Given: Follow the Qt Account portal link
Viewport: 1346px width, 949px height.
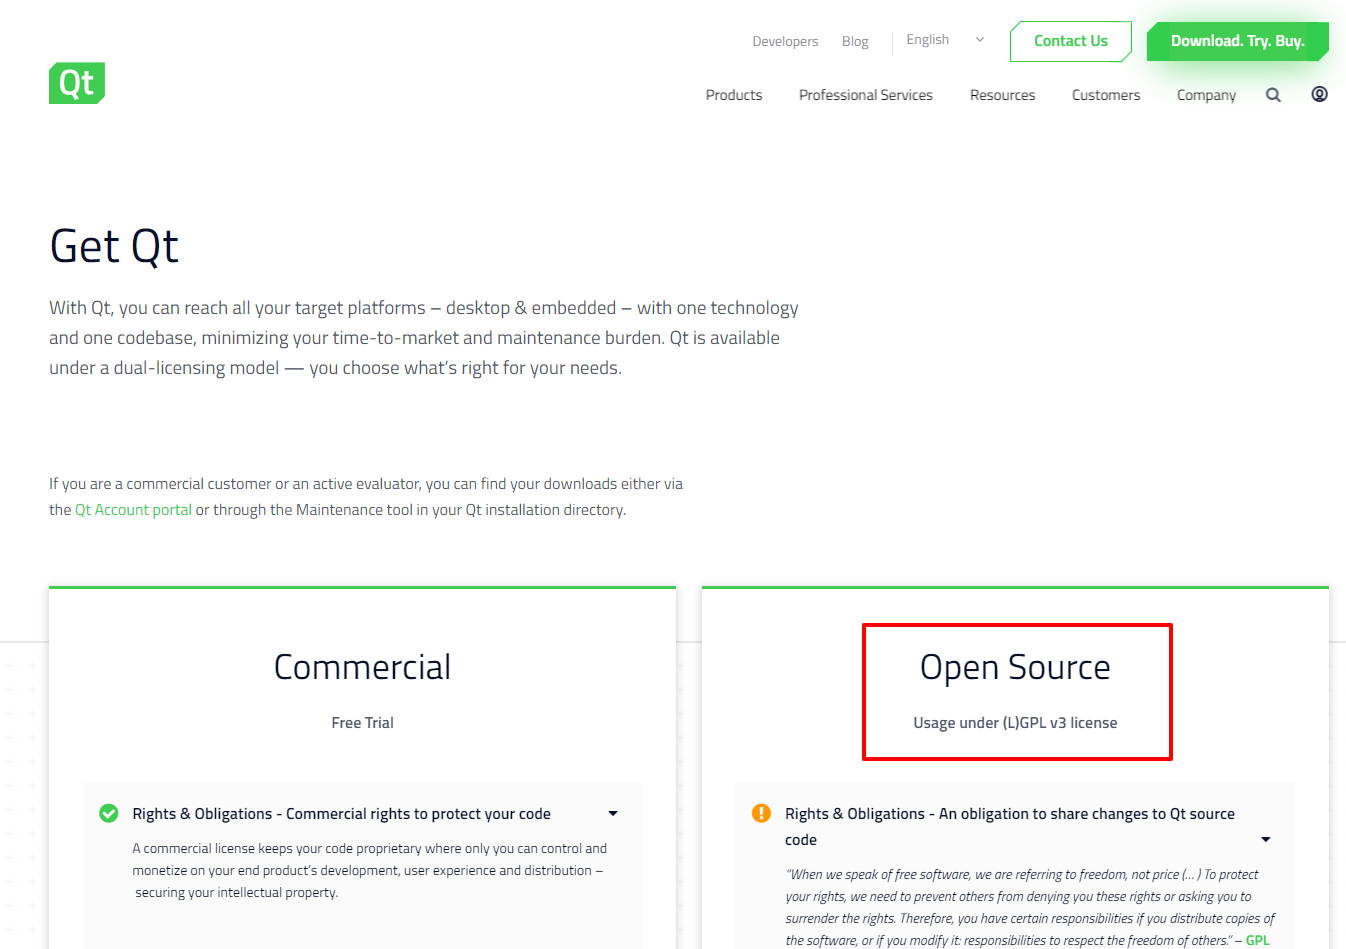Looking at the screenshot, I should [133, 510].
